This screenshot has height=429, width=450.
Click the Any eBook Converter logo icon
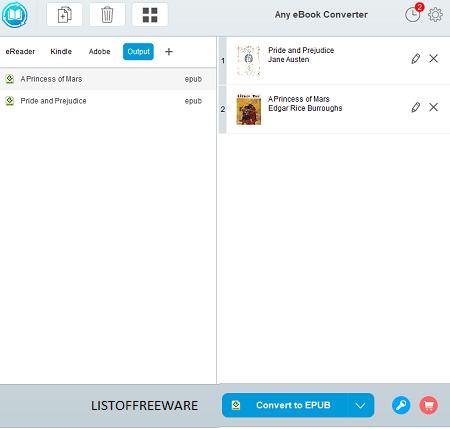pos(14,15)
